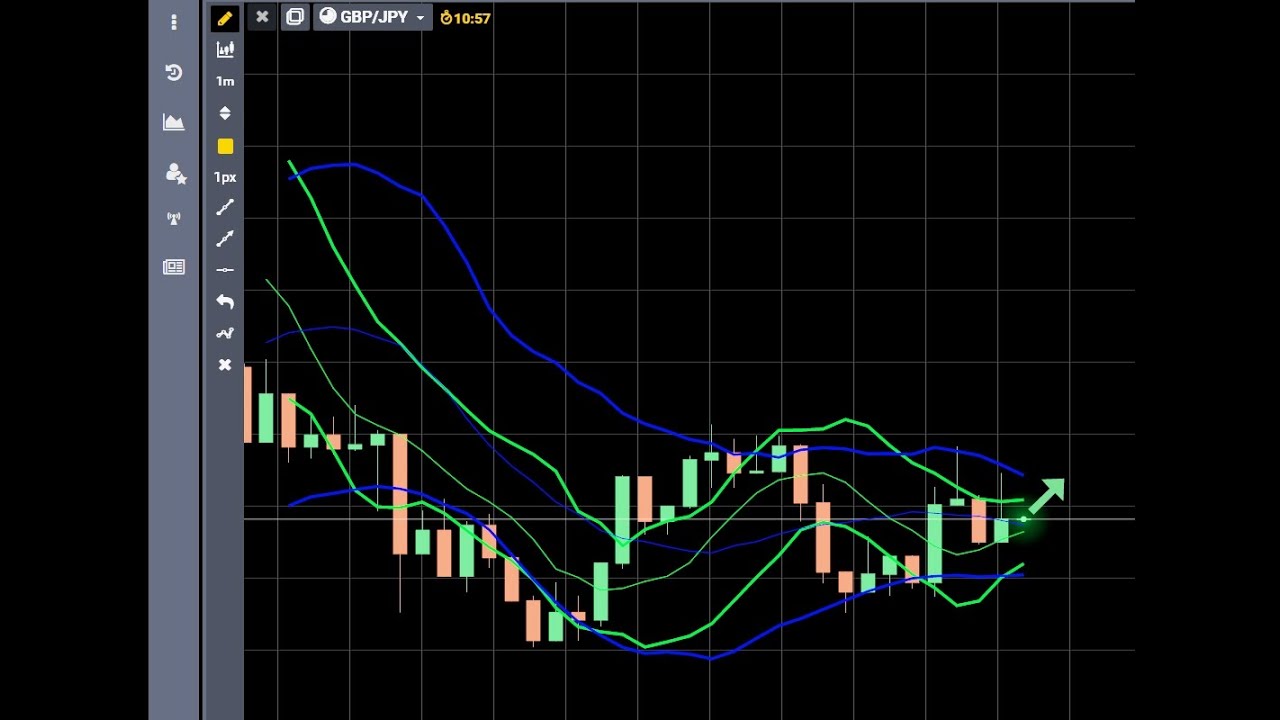Close the GBP/JPY chart tab

point(262,17)
